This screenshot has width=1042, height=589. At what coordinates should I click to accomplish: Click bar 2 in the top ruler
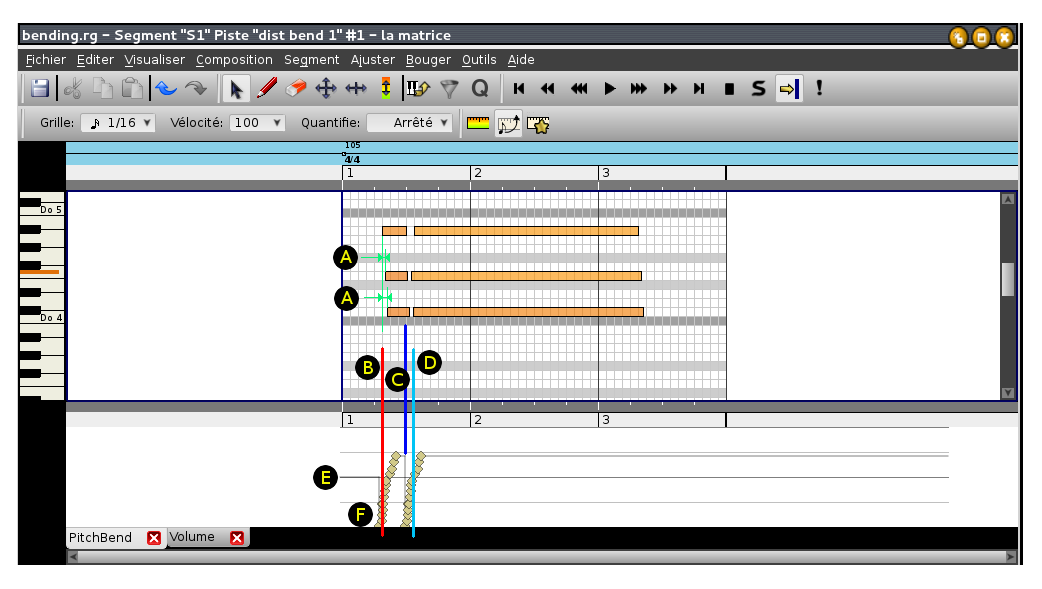click(478, 173)
